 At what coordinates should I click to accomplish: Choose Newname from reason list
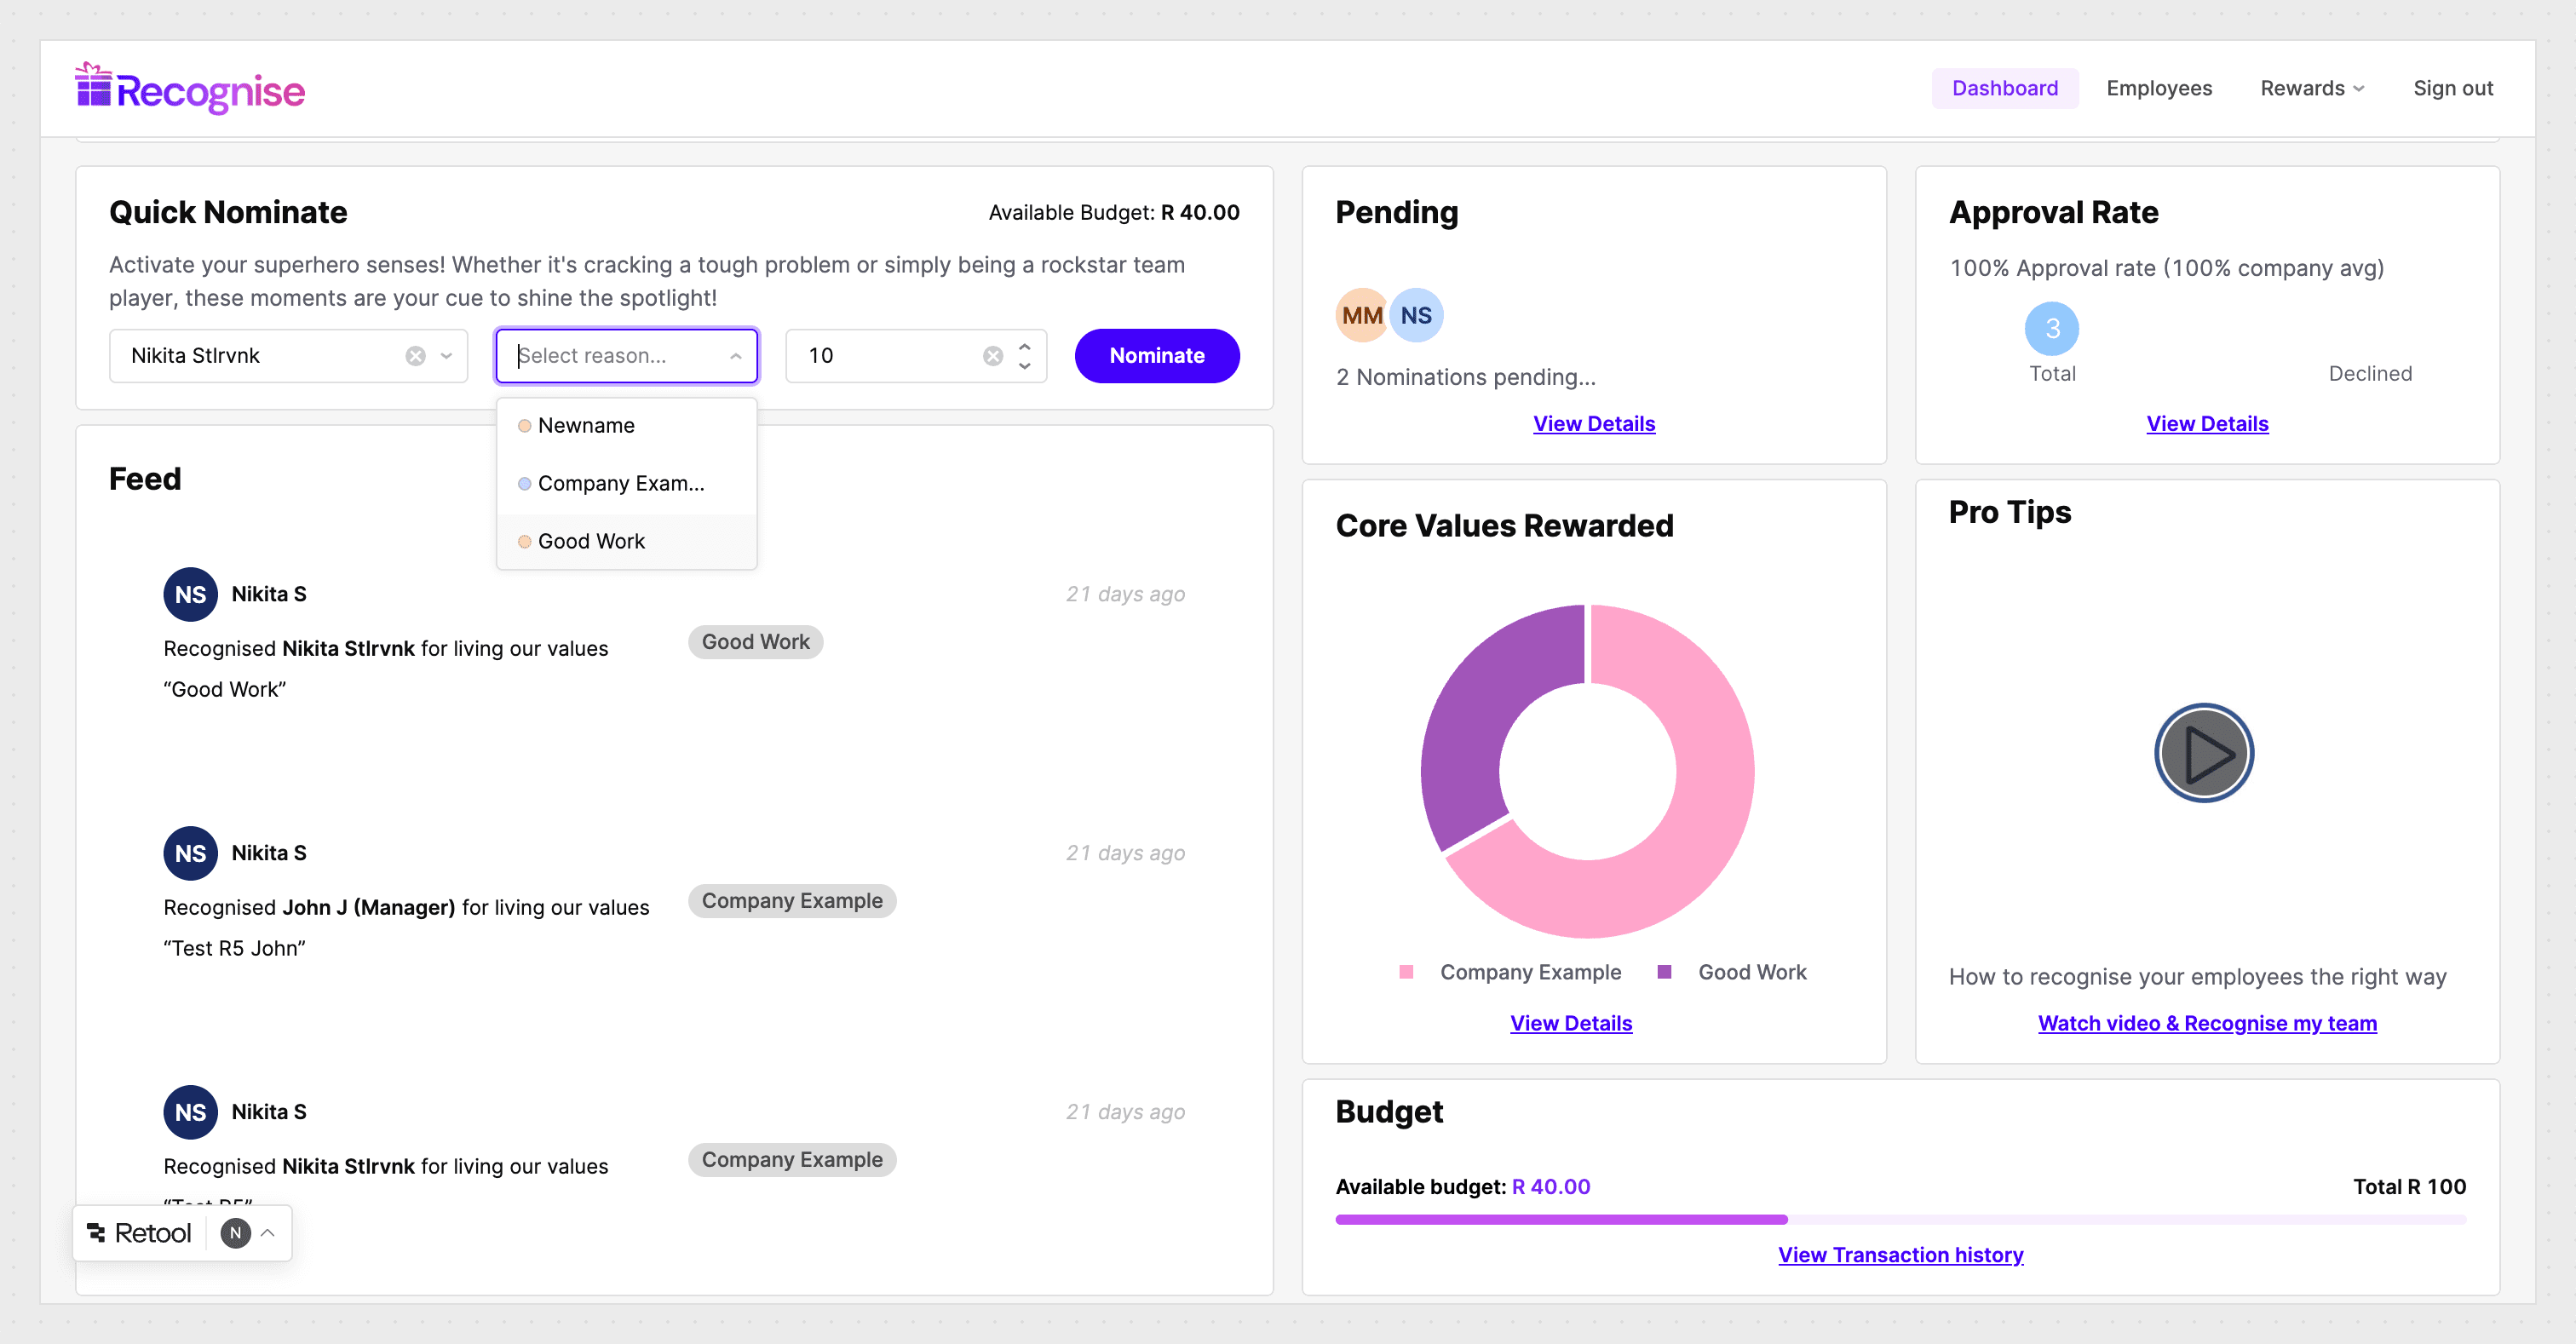coord(586,426)
